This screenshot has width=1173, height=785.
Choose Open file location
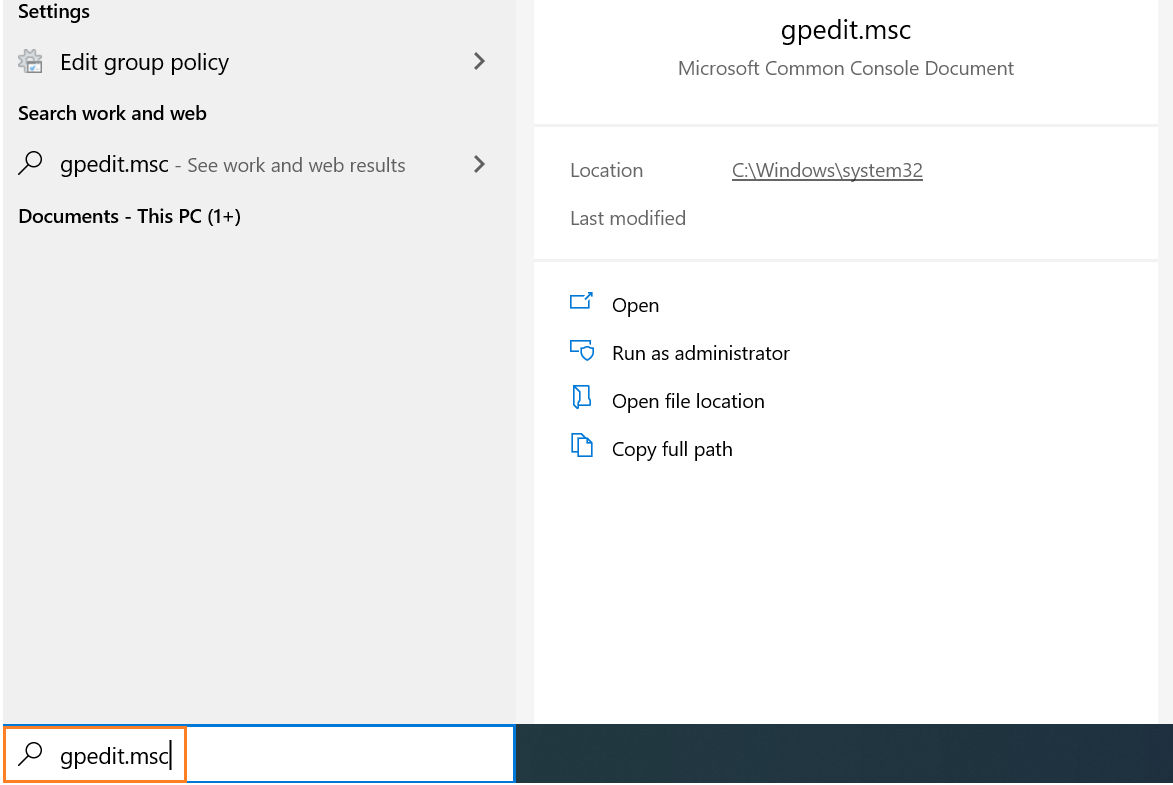pyautogui.click(x=688, y=402)
